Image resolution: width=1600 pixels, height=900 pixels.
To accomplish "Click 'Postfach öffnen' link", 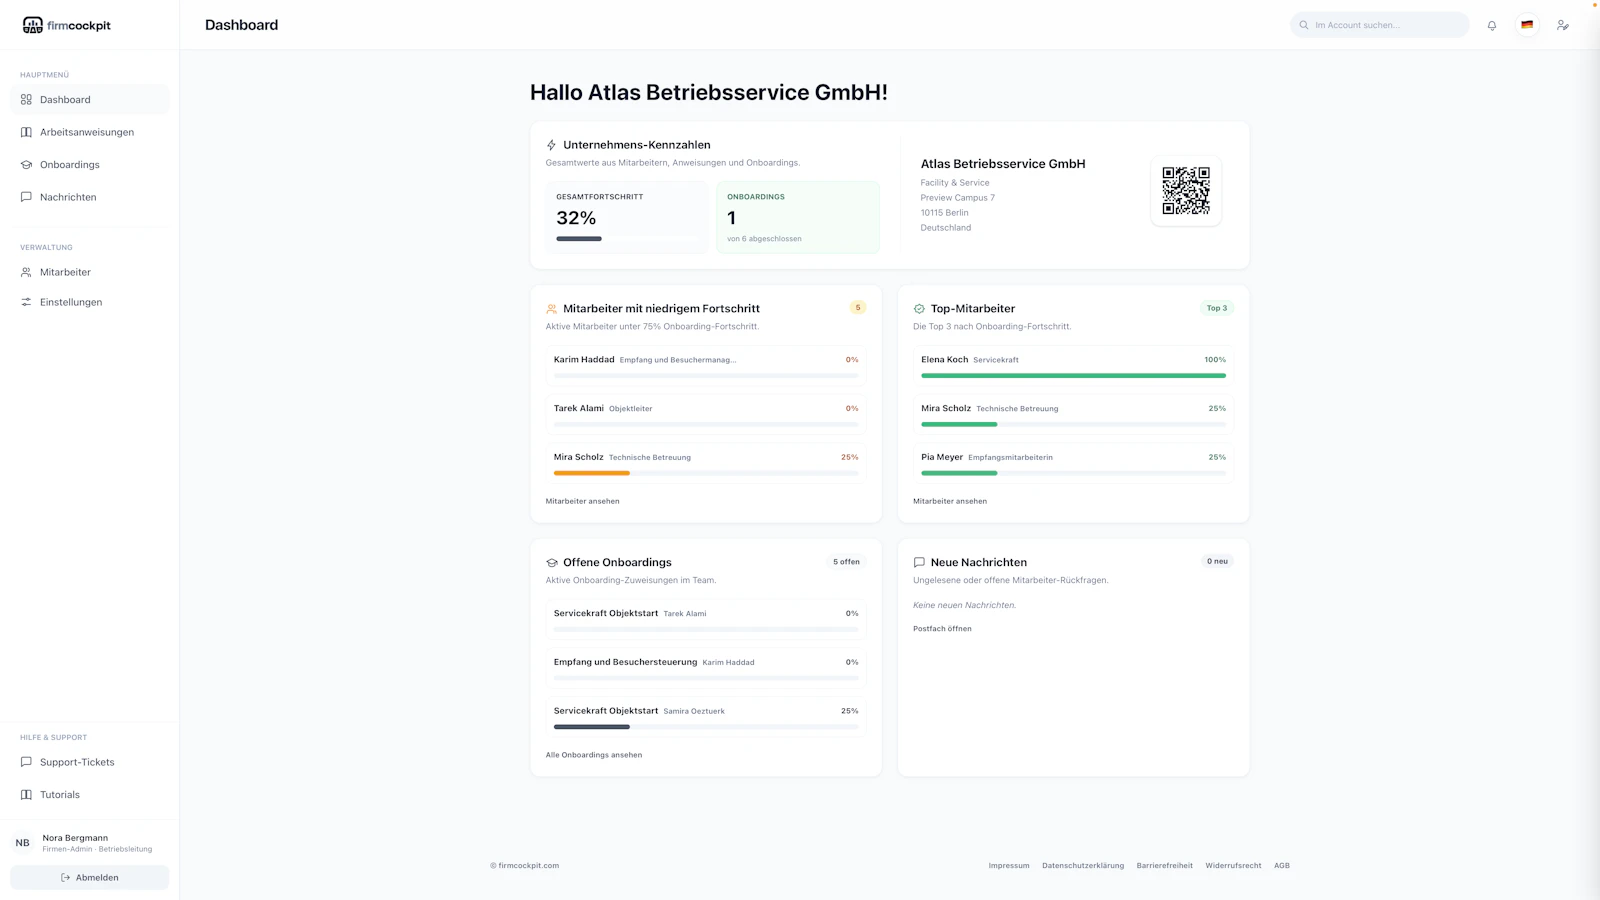I will pyautogui.click(x=942, y=629).
